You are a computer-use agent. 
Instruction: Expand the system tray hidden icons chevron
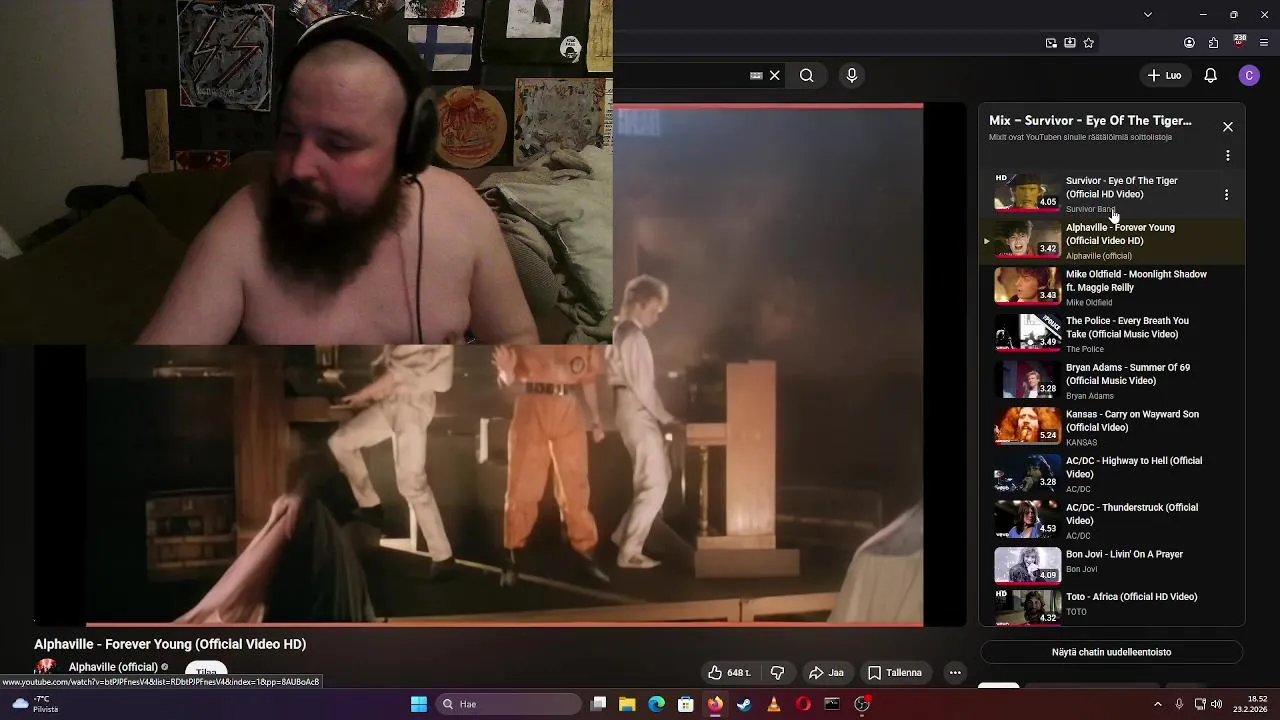[1158, 704]
